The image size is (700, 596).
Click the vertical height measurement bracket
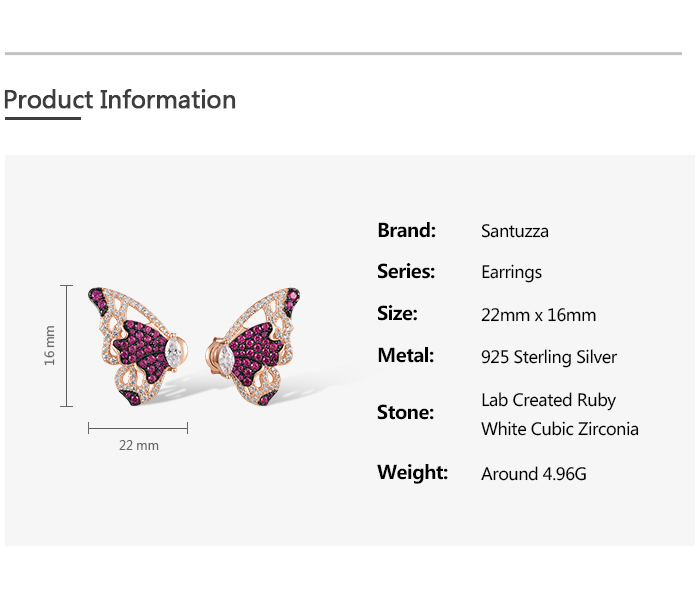coord(68,345)
